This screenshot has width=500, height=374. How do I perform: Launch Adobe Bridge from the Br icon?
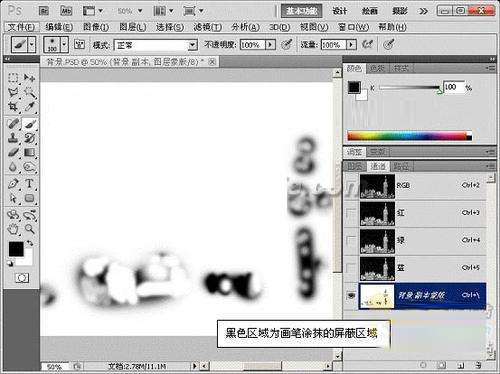pos(44,11)
